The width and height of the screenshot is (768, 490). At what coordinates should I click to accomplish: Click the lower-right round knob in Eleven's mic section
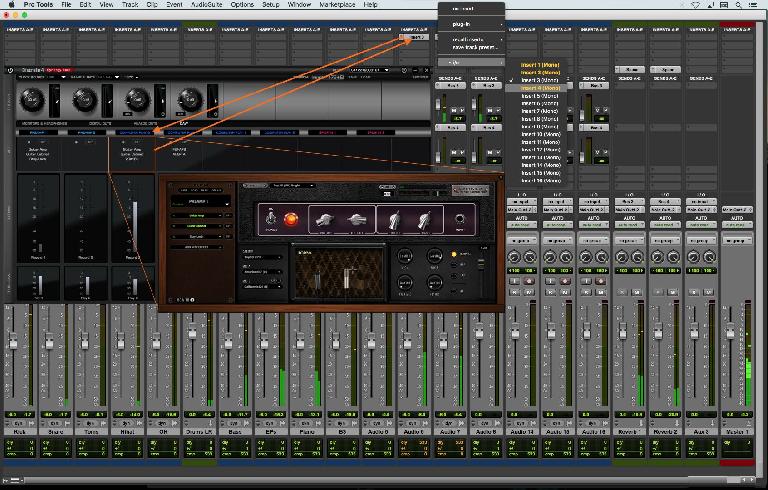434,283
